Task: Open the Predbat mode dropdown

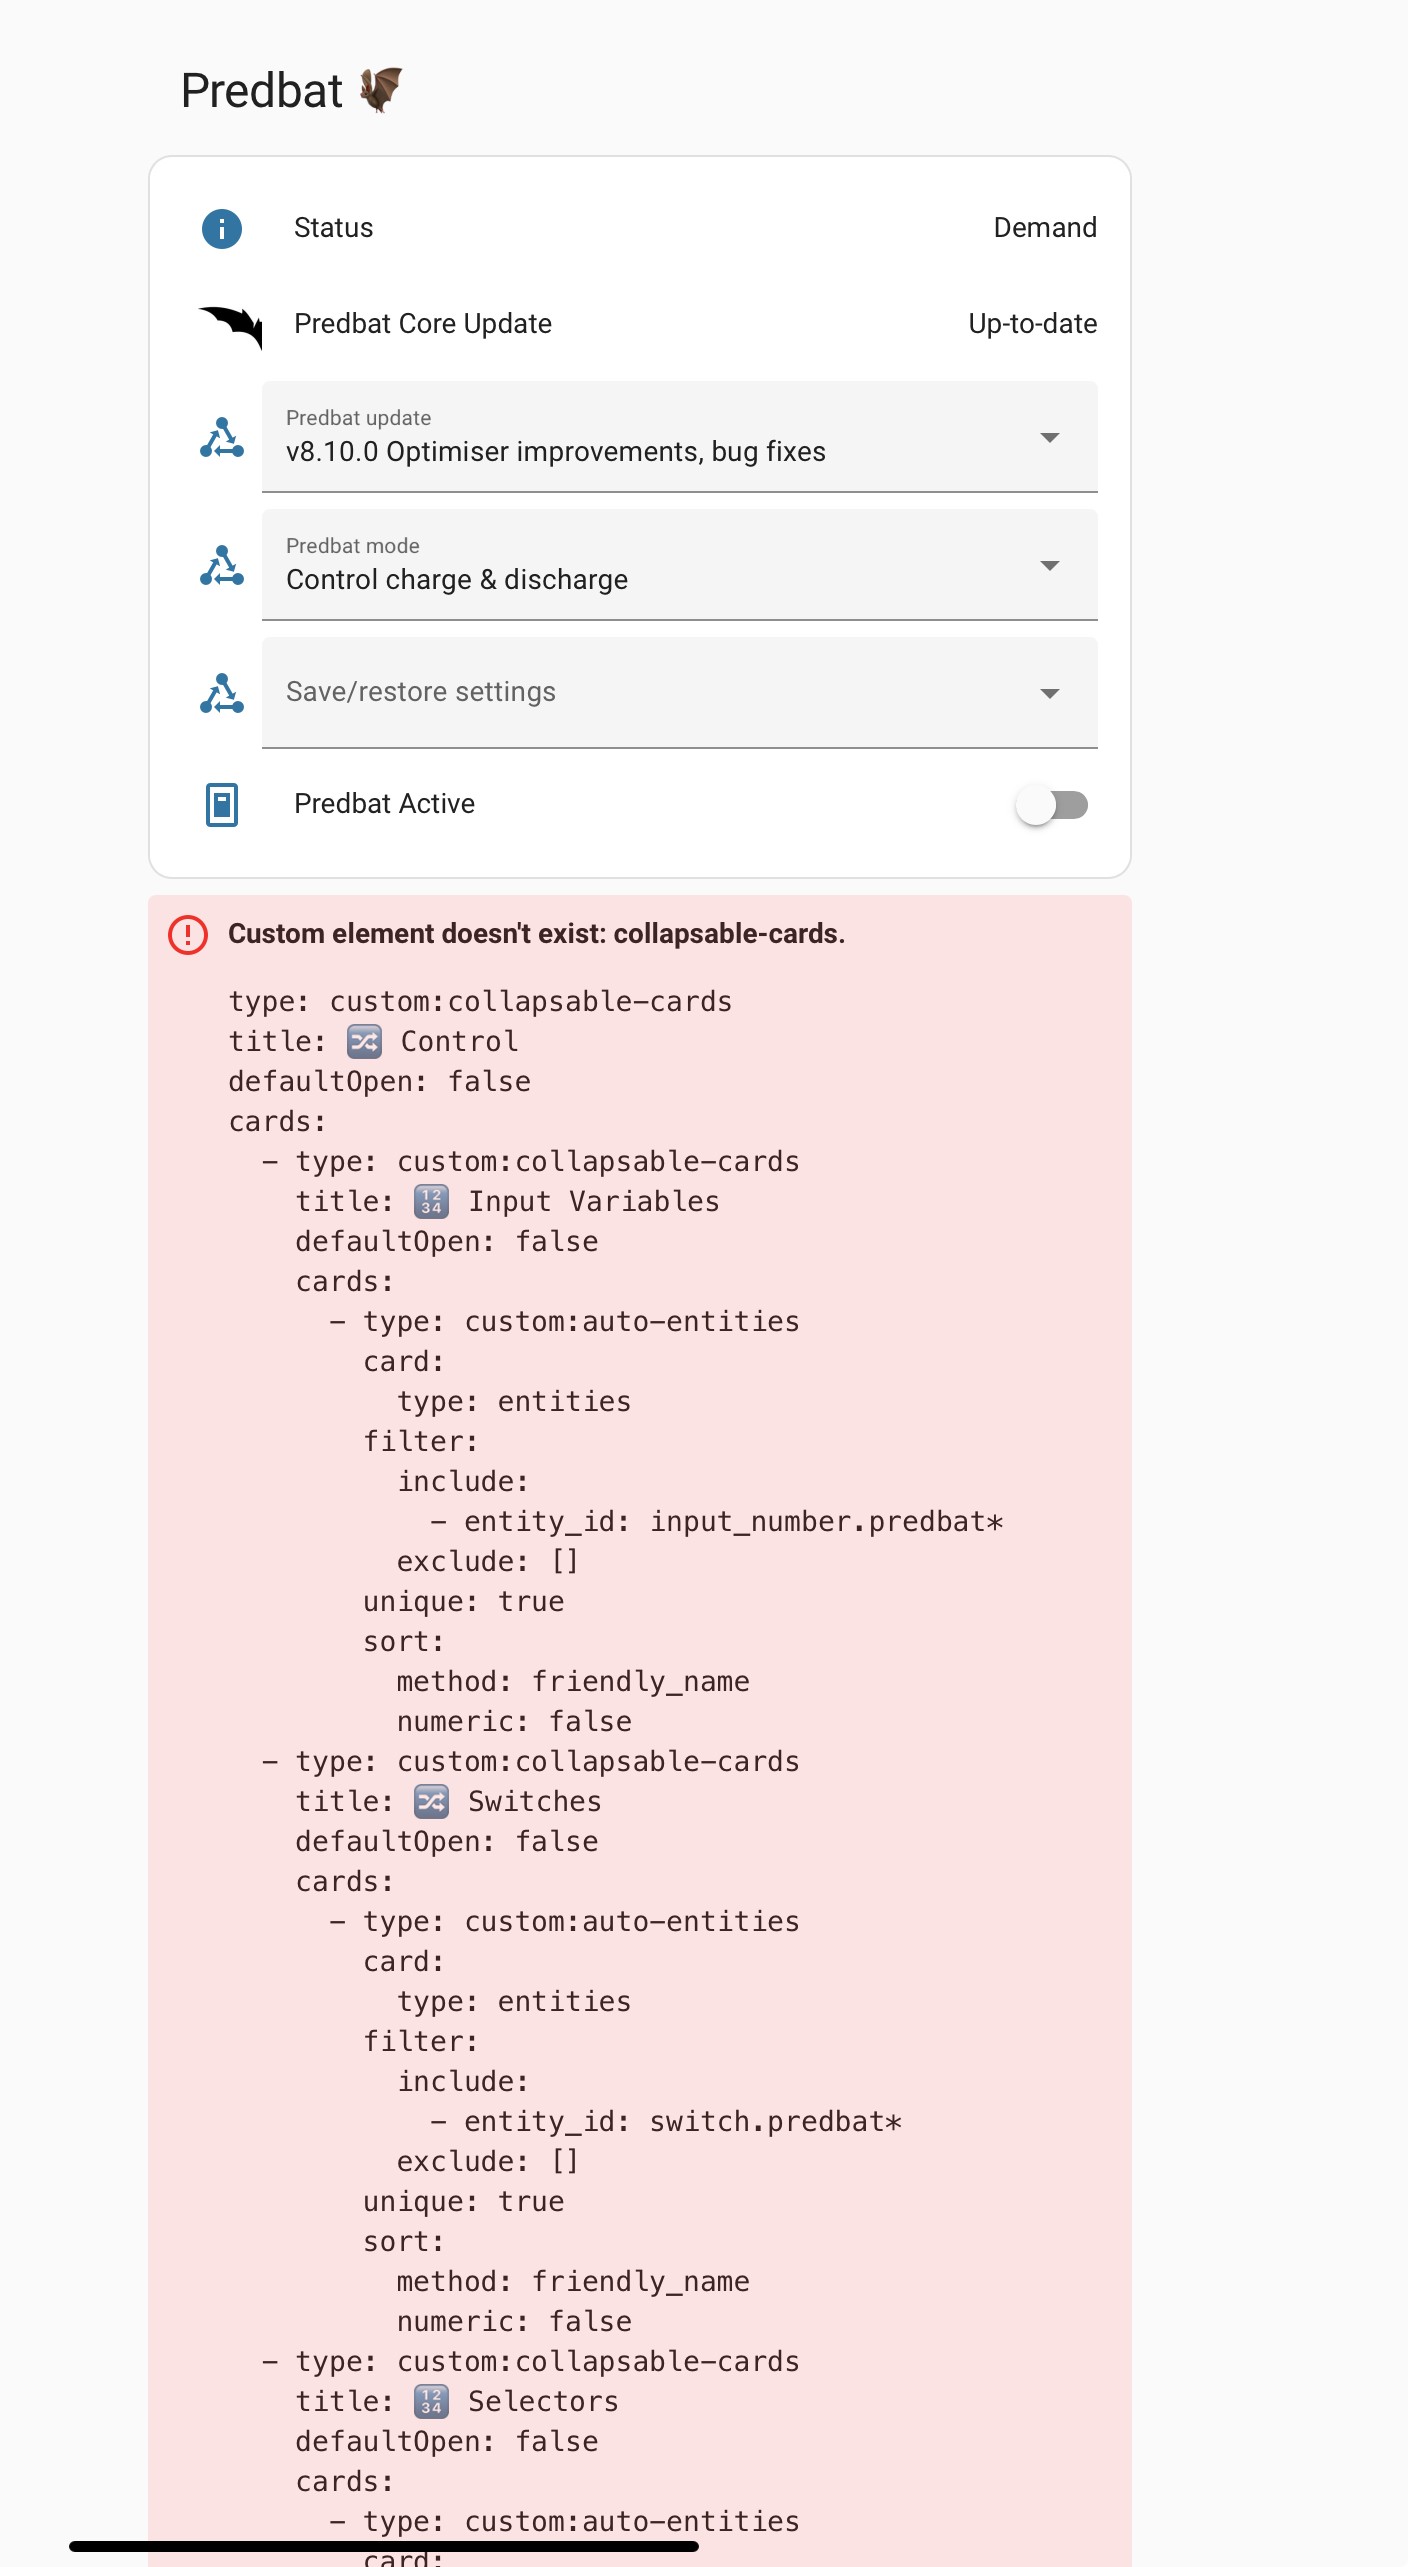Action: point(680,565)
